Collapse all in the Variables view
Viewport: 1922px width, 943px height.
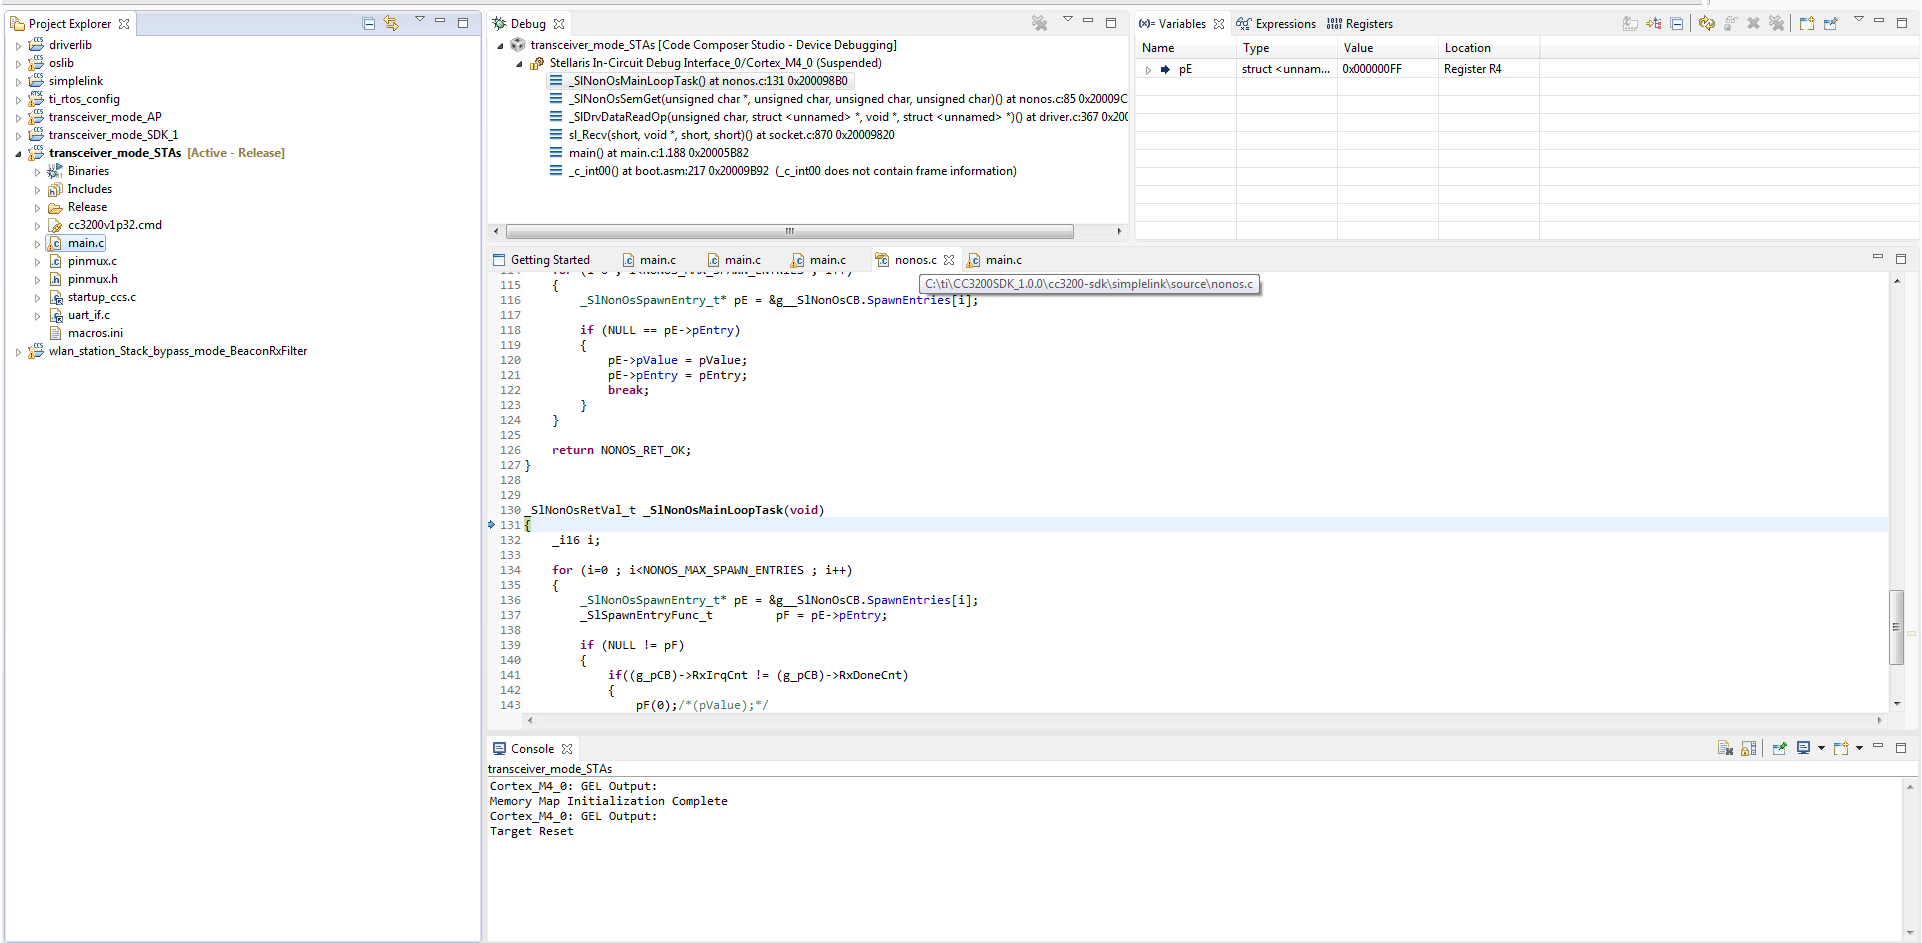[x=1677, y=23]
